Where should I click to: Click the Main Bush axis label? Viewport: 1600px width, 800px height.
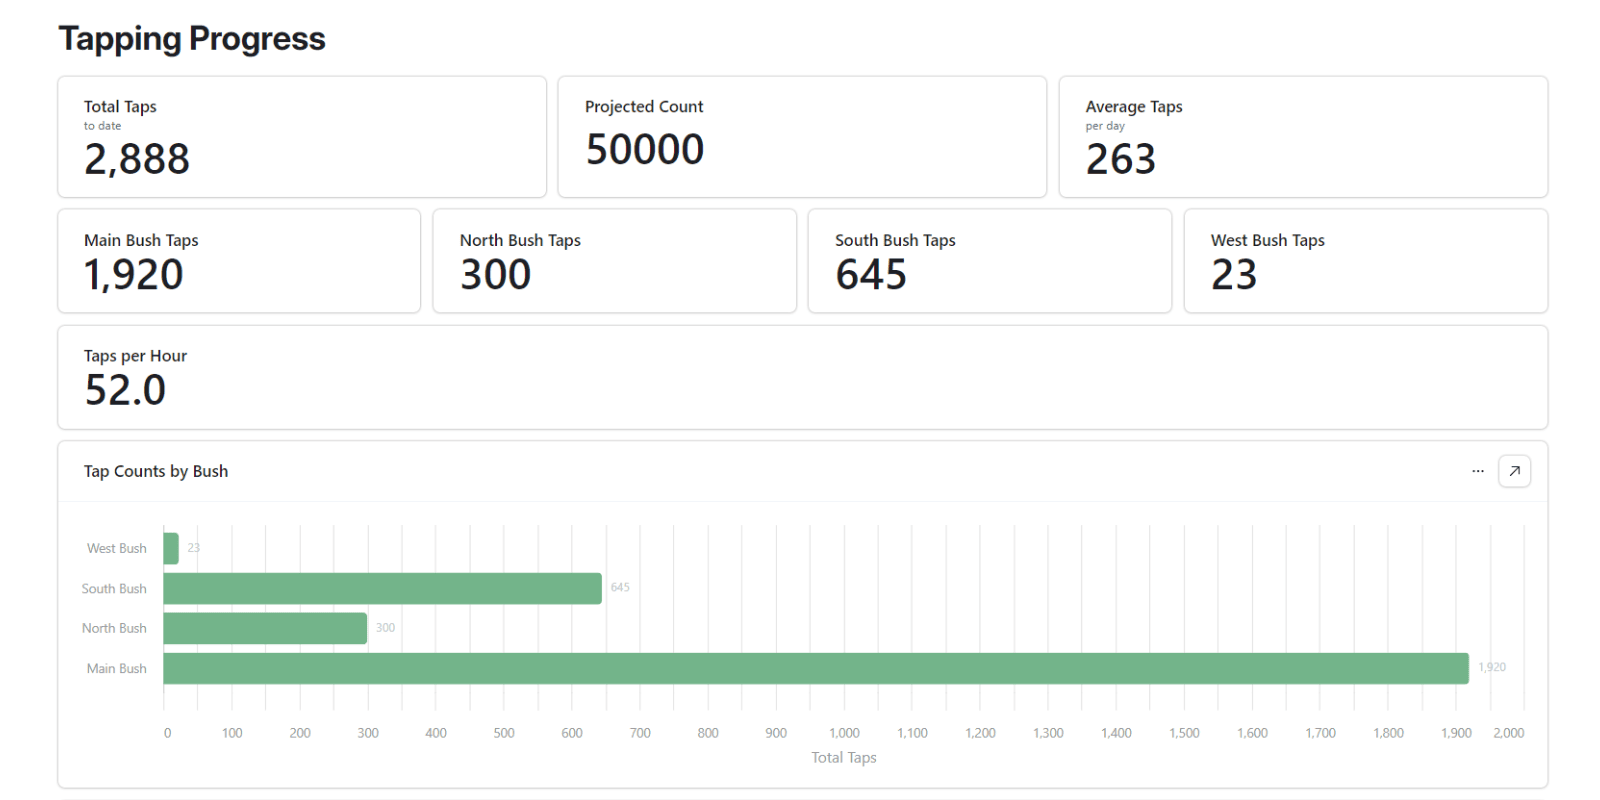[x=116, y=668]
